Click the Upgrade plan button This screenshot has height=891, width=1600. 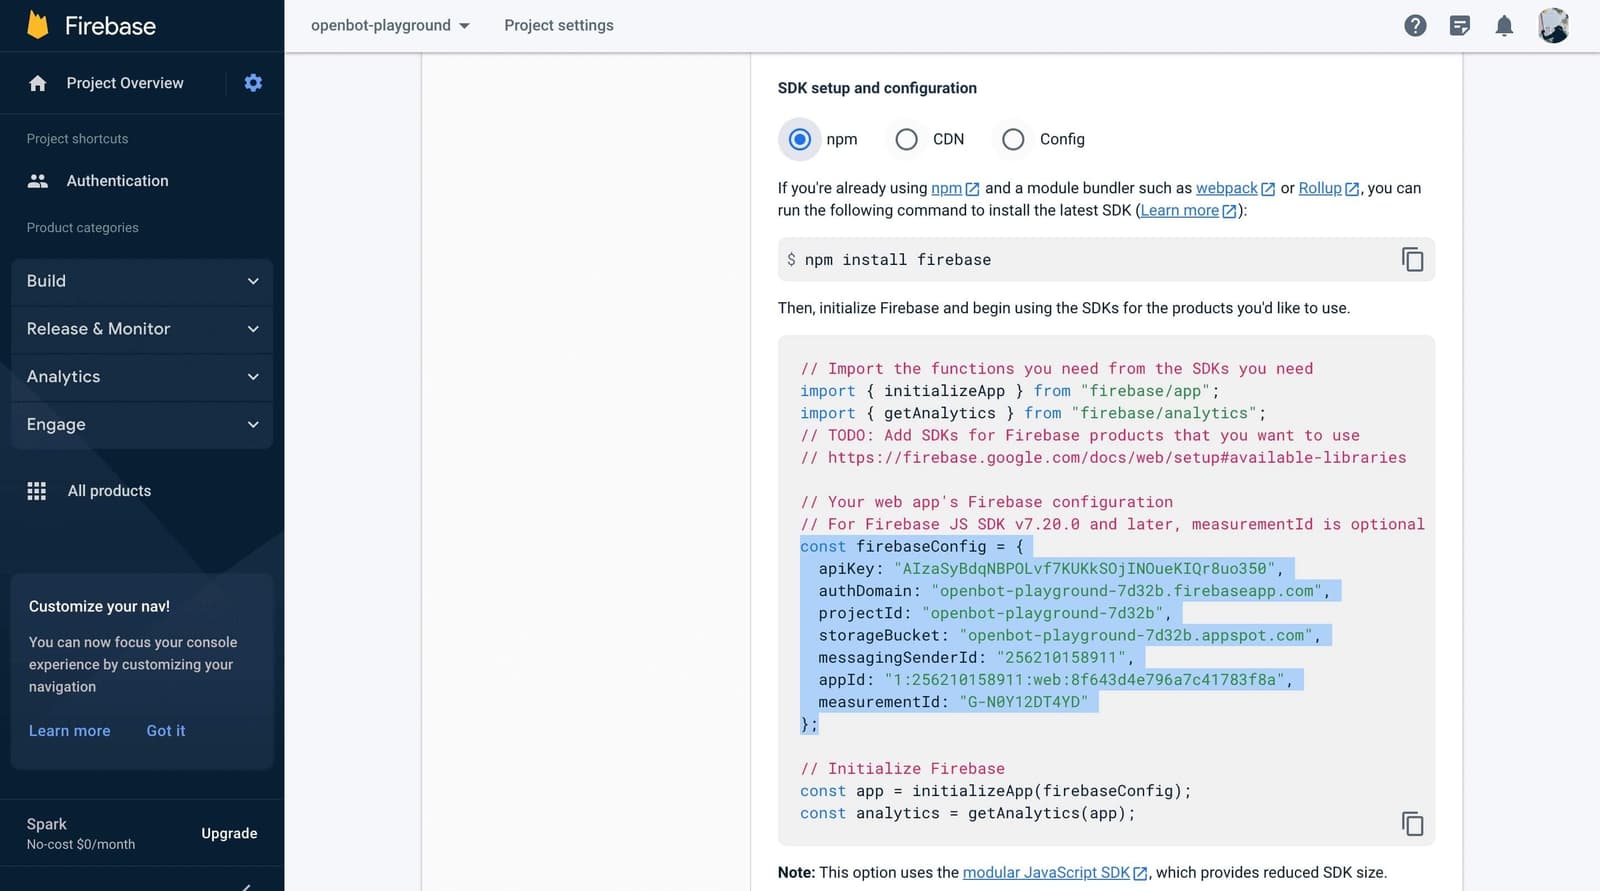229,834
